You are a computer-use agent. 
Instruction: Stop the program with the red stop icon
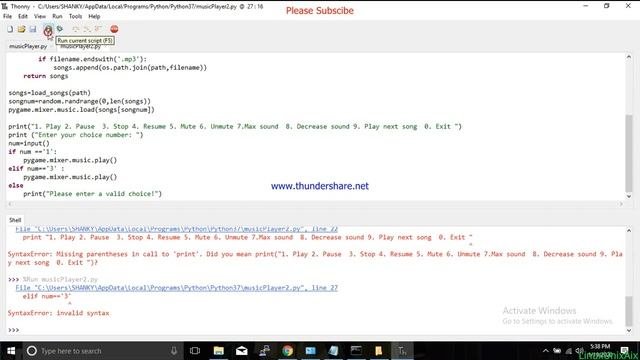(114, 29)
